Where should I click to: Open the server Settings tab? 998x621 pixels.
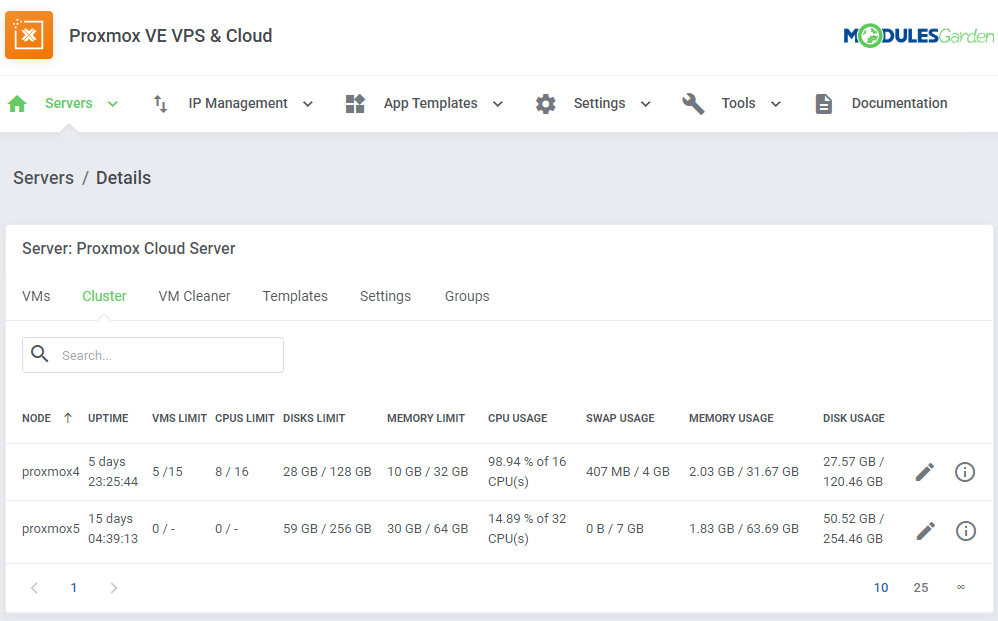click(x=385, y=296)
